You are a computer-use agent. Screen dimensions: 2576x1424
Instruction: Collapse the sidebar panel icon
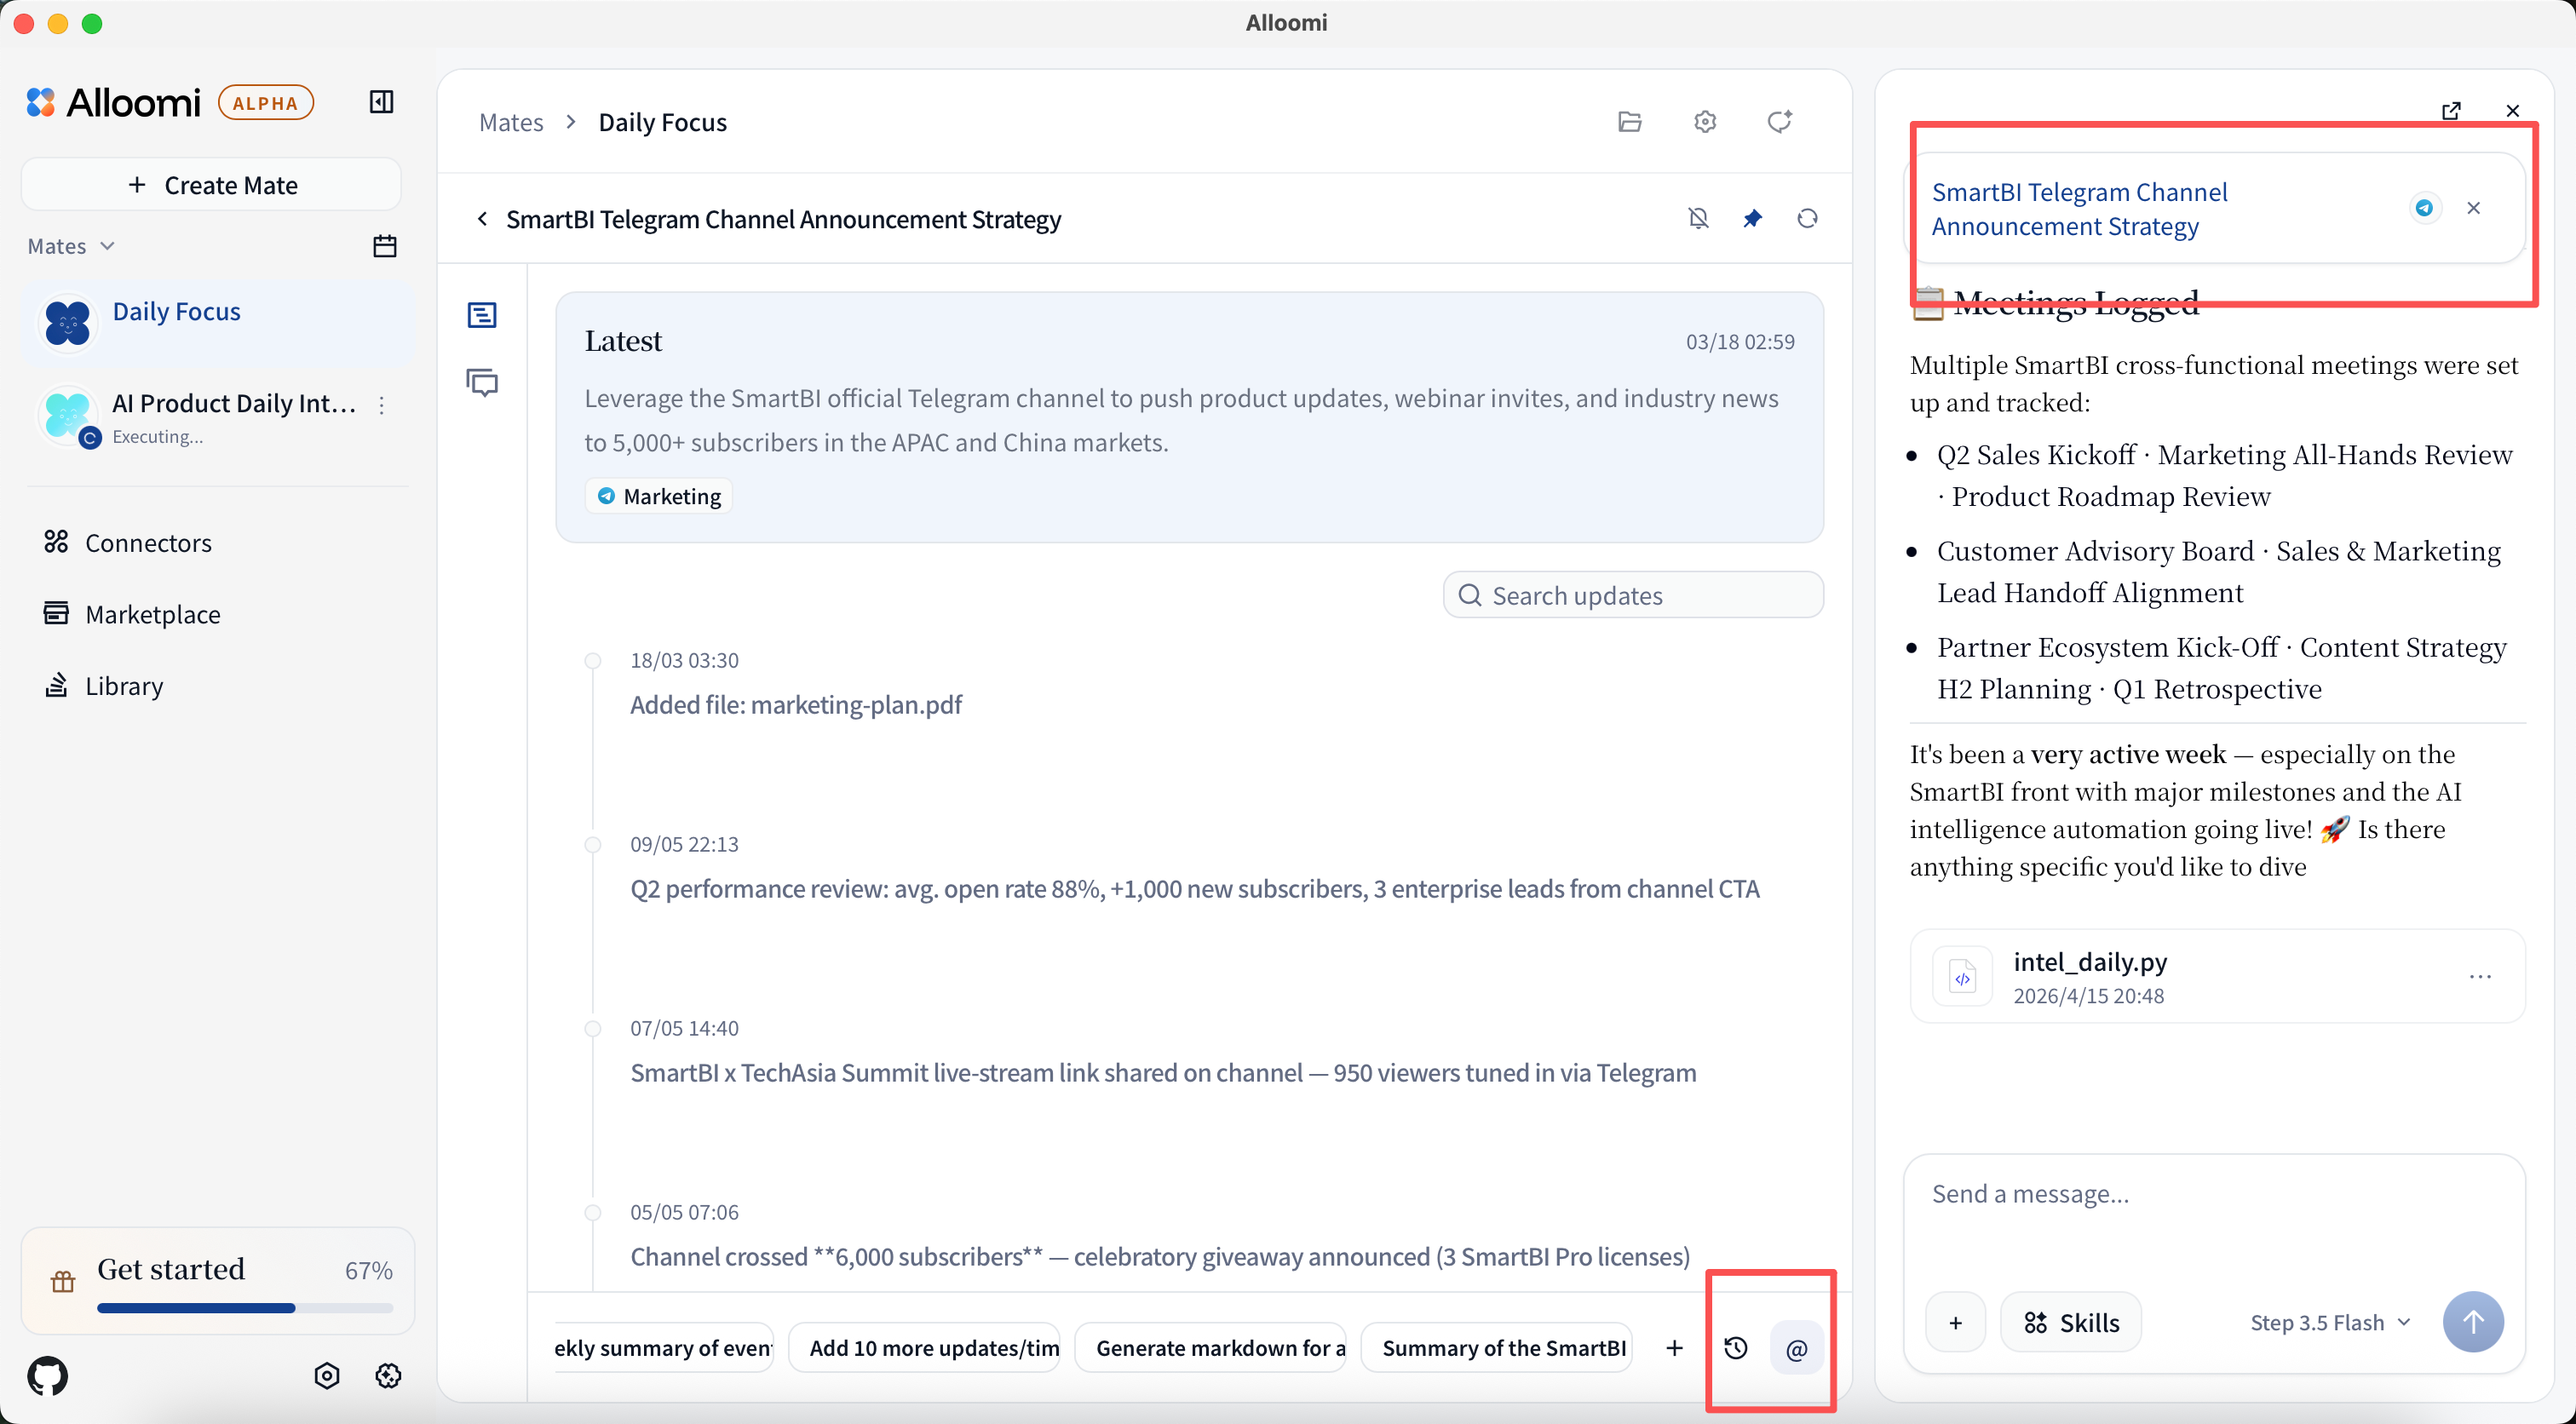381,102
